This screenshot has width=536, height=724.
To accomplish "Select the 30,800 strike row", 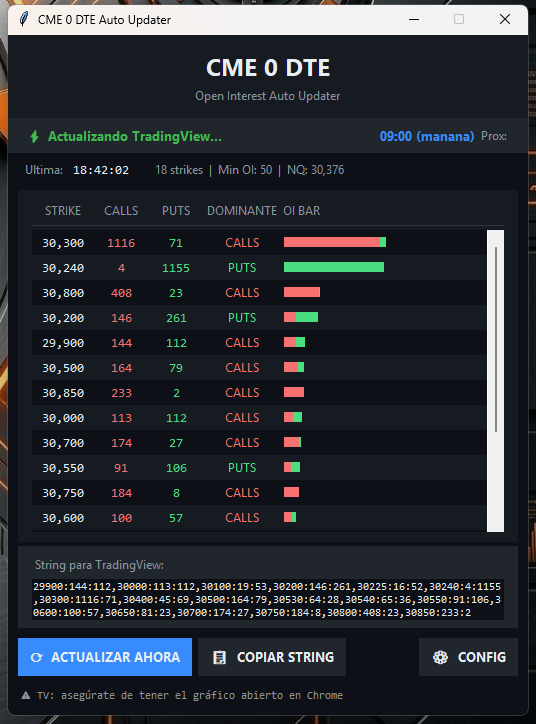I will point(259,292).
